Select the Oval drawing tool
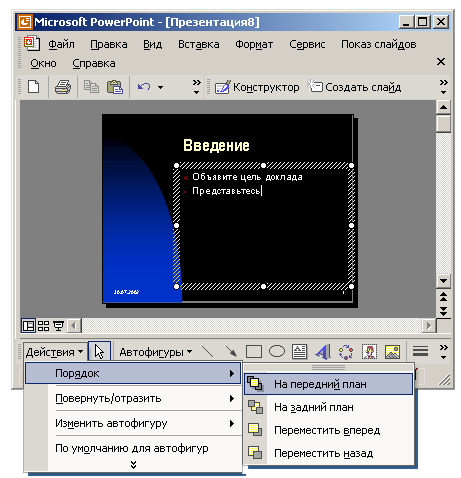This screenshot has height=478, width=461. tap(277, 351)
